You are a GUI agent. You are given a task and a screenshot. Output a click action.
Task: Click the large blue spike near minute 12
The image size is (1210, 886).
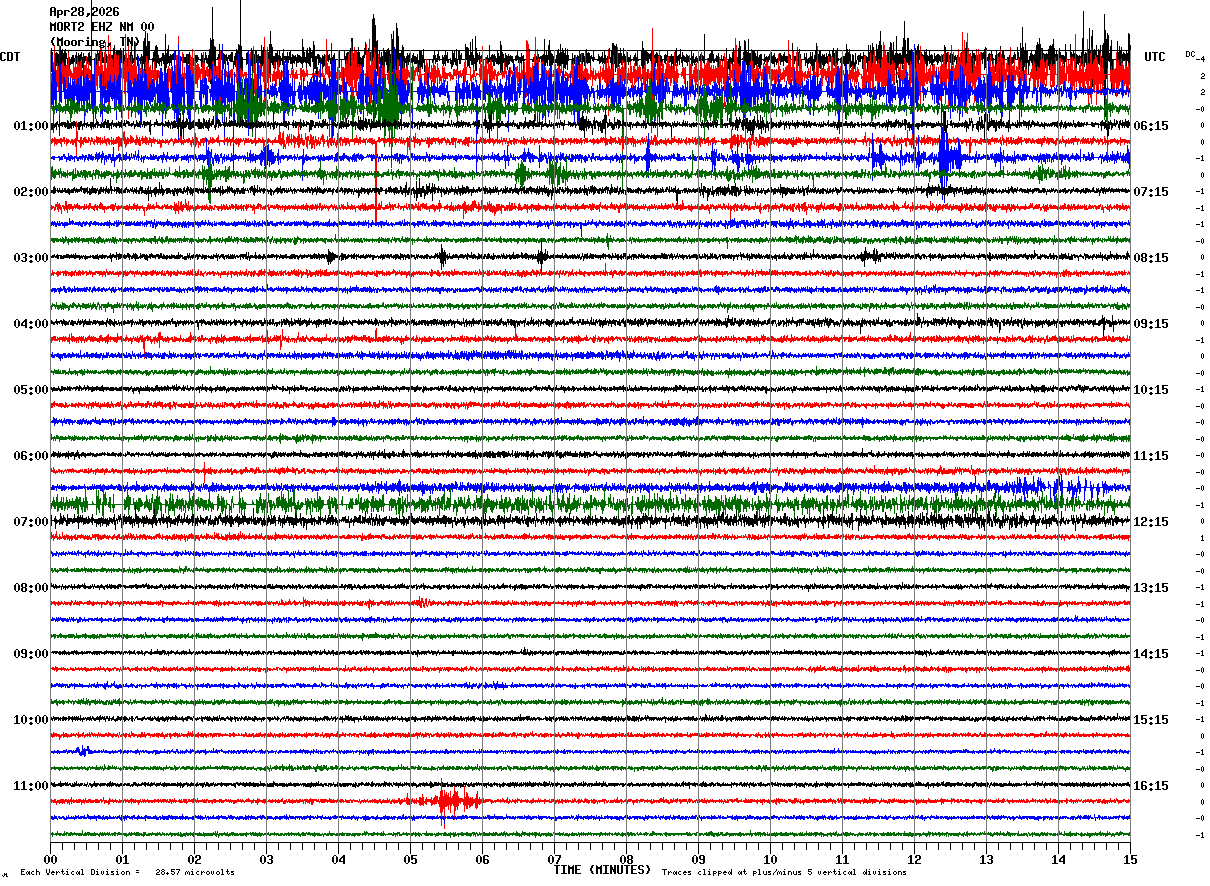(x=946, y=155)
